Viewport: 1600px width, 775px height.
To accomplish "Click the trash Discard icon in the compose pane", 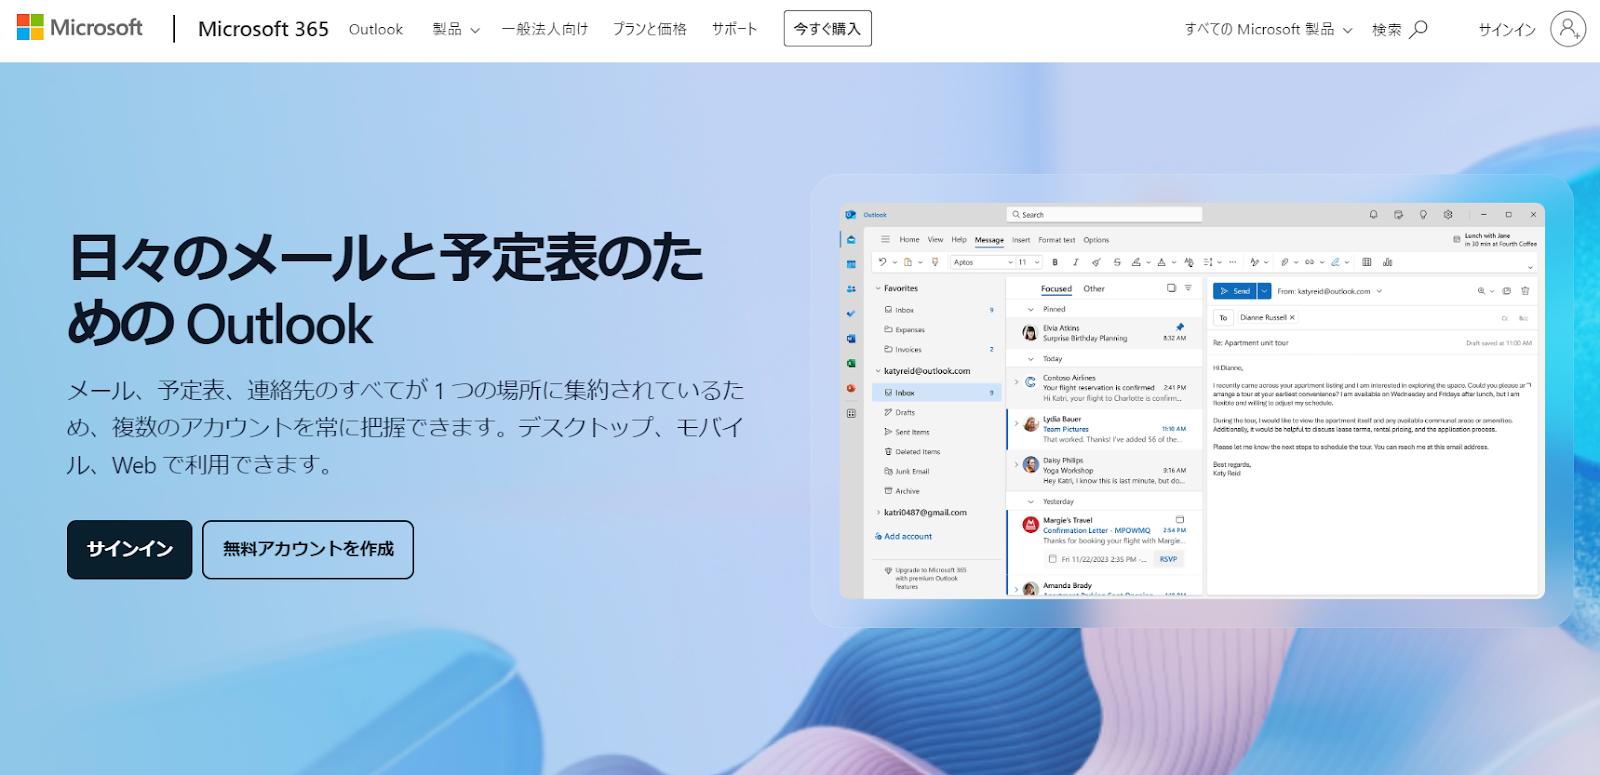I will 1525,291.
